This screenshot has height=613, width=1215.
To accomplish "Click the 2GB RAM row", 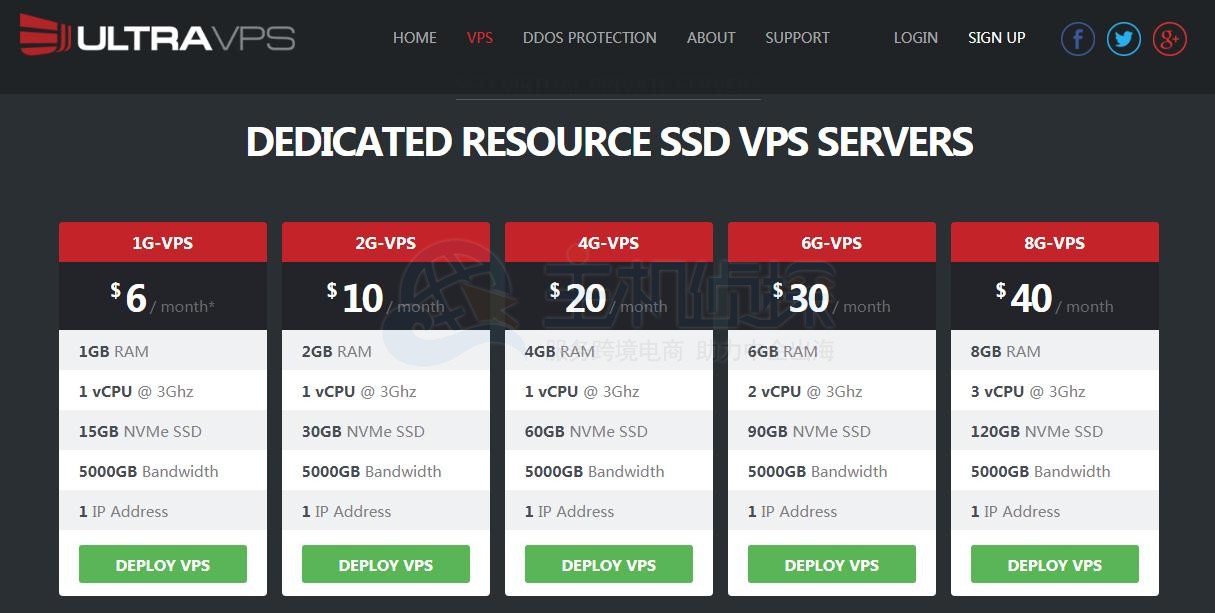I will click(x=386, y=351).
